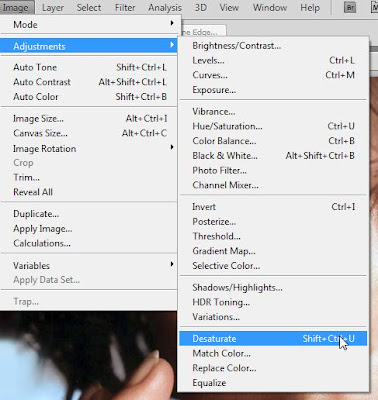Open the Window menu
The width and height of the screenshot is (378, 400).
point(270,7)
